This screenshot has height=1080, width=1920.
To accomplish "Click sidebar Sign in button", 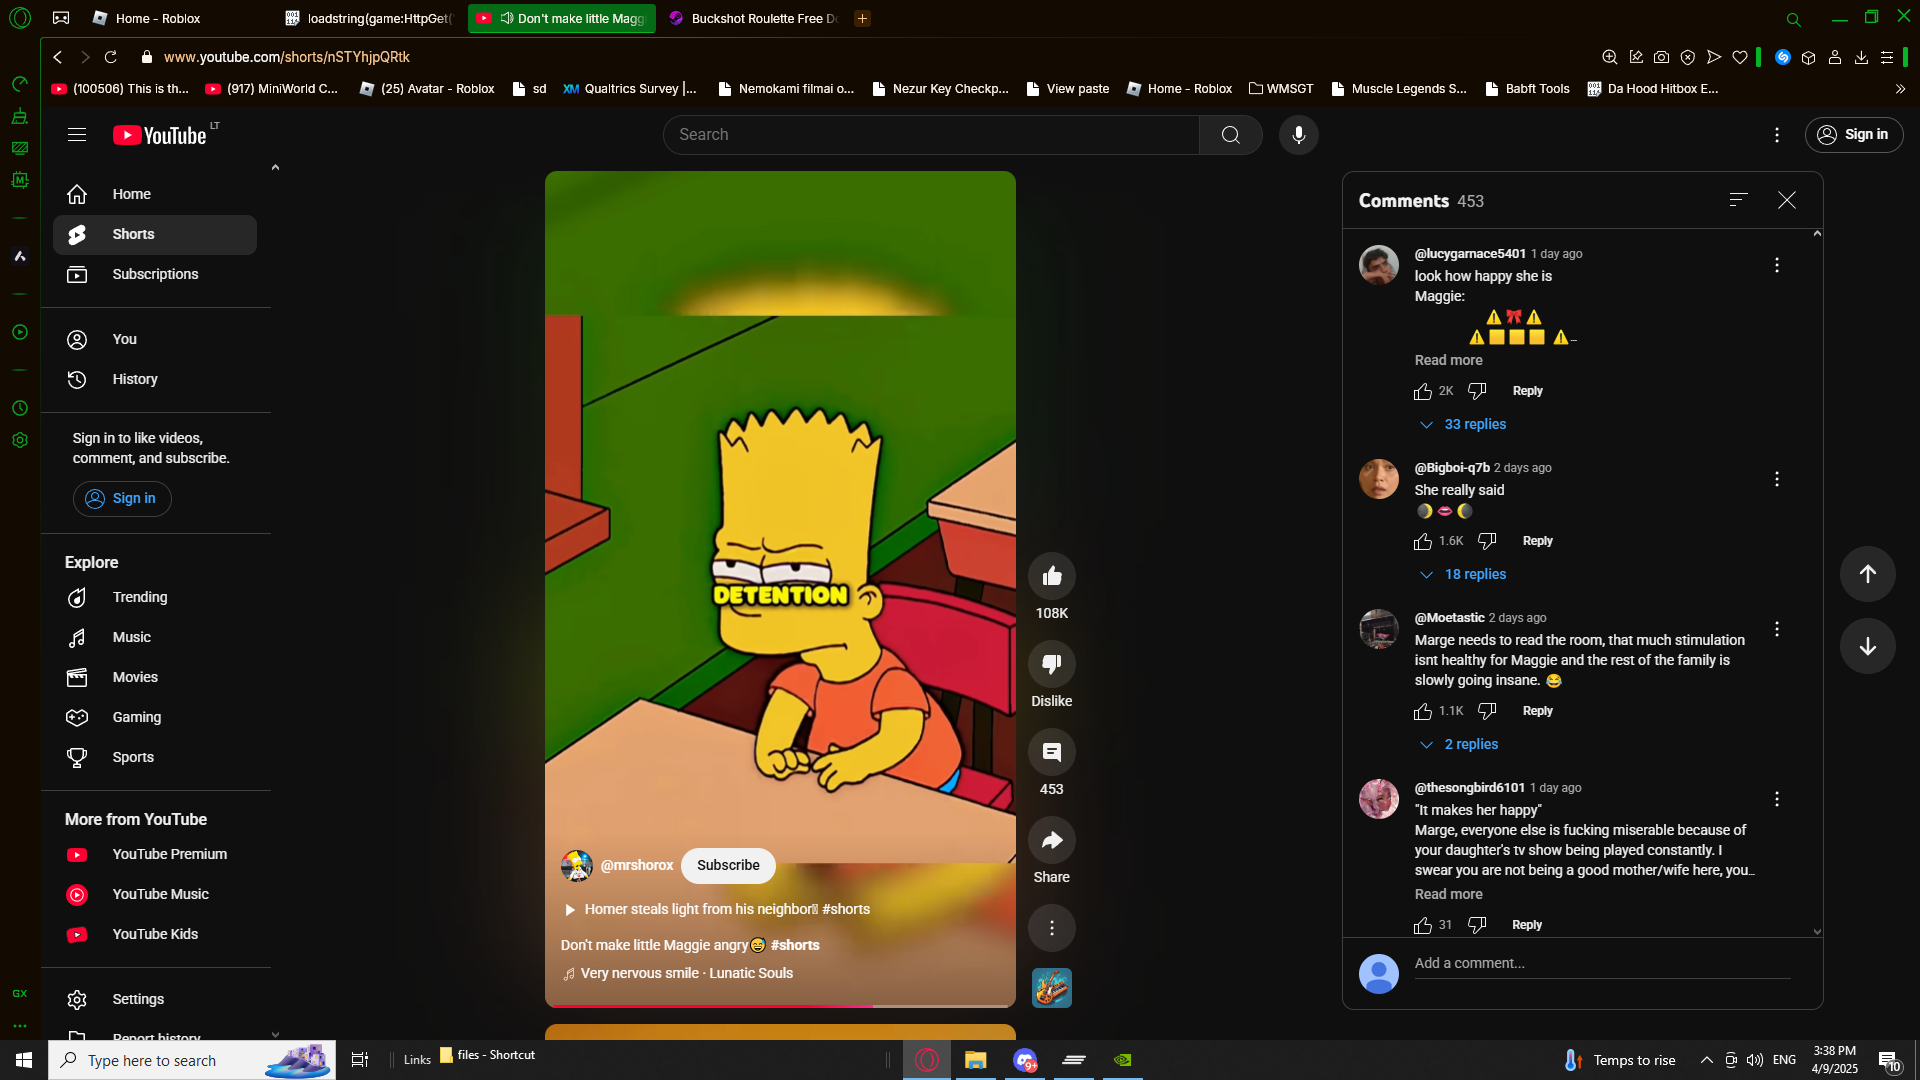I will [122, 499].
